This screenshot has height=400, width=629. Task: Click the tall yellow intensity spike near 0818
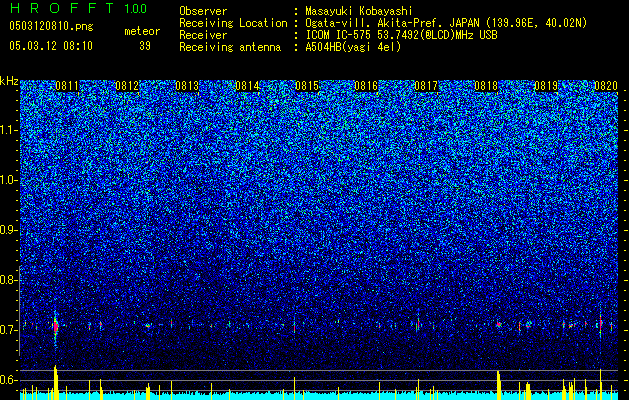499,385
